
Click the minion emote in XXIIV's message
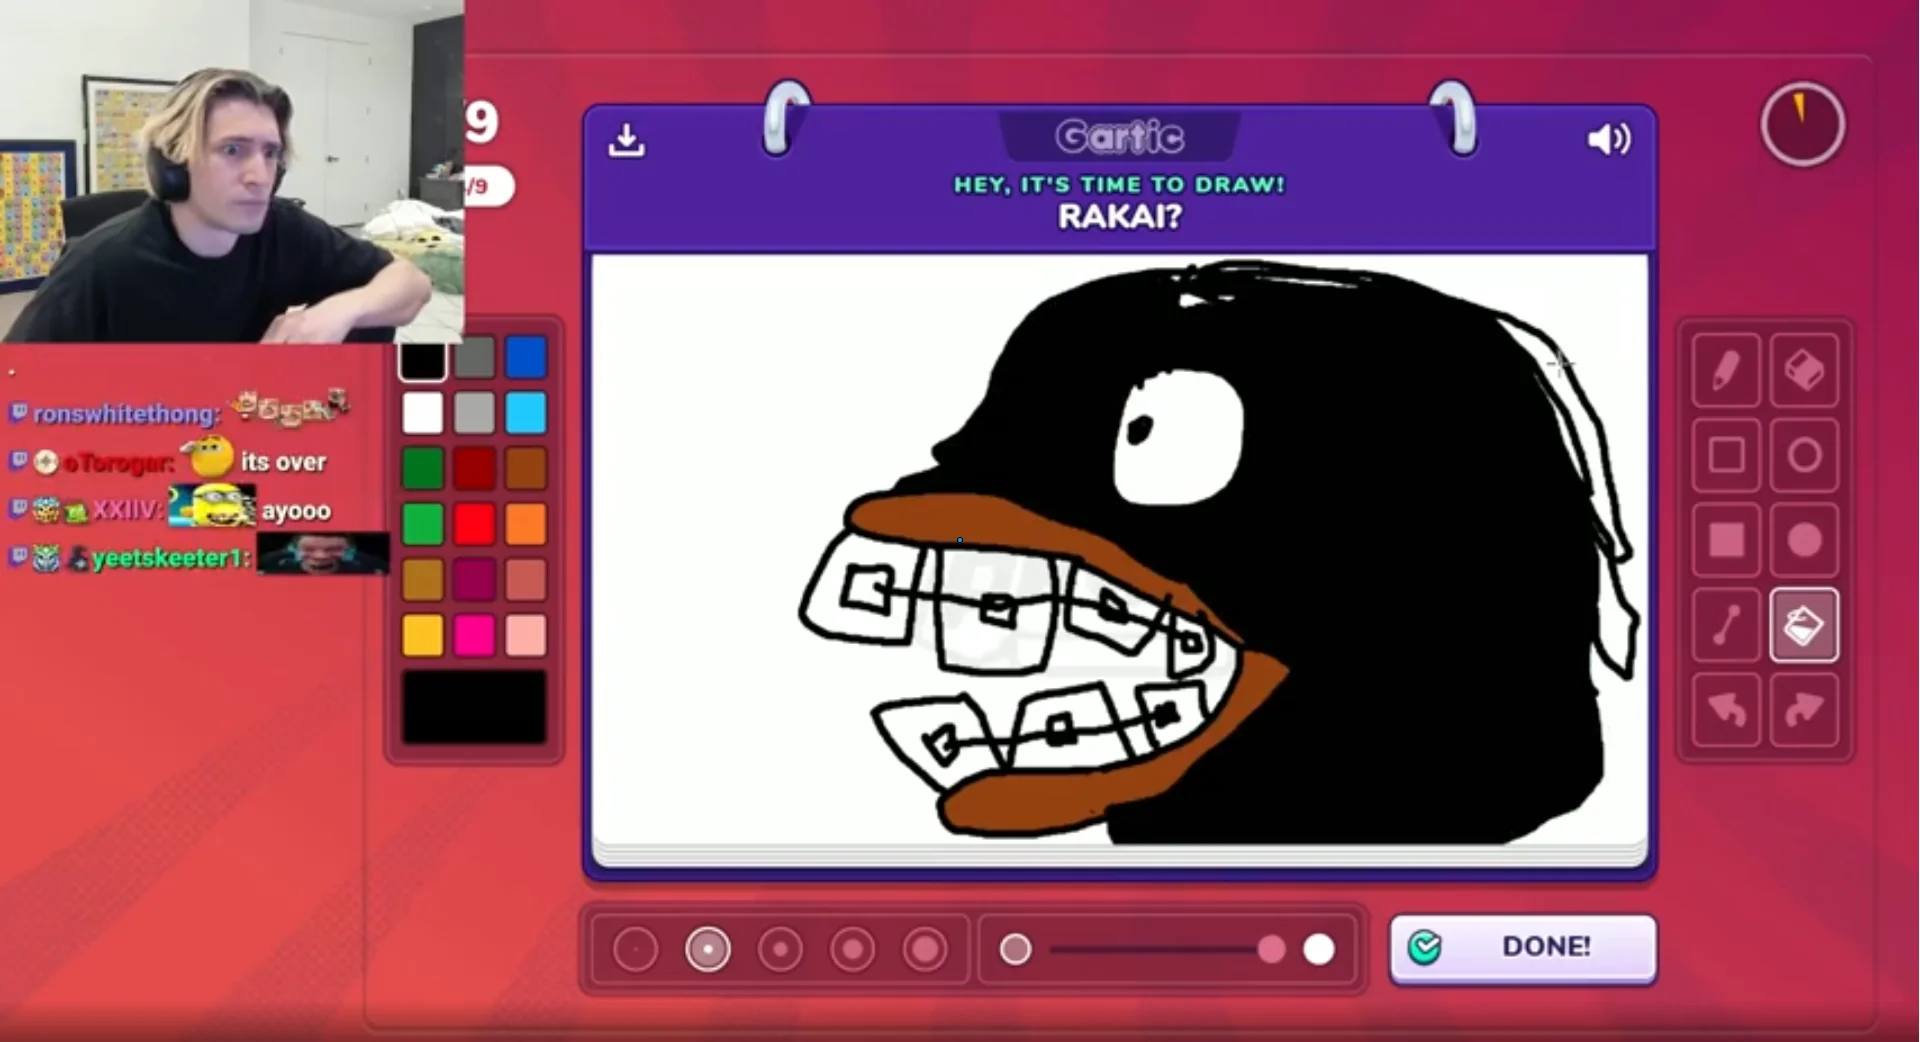(x=212, y=506)
